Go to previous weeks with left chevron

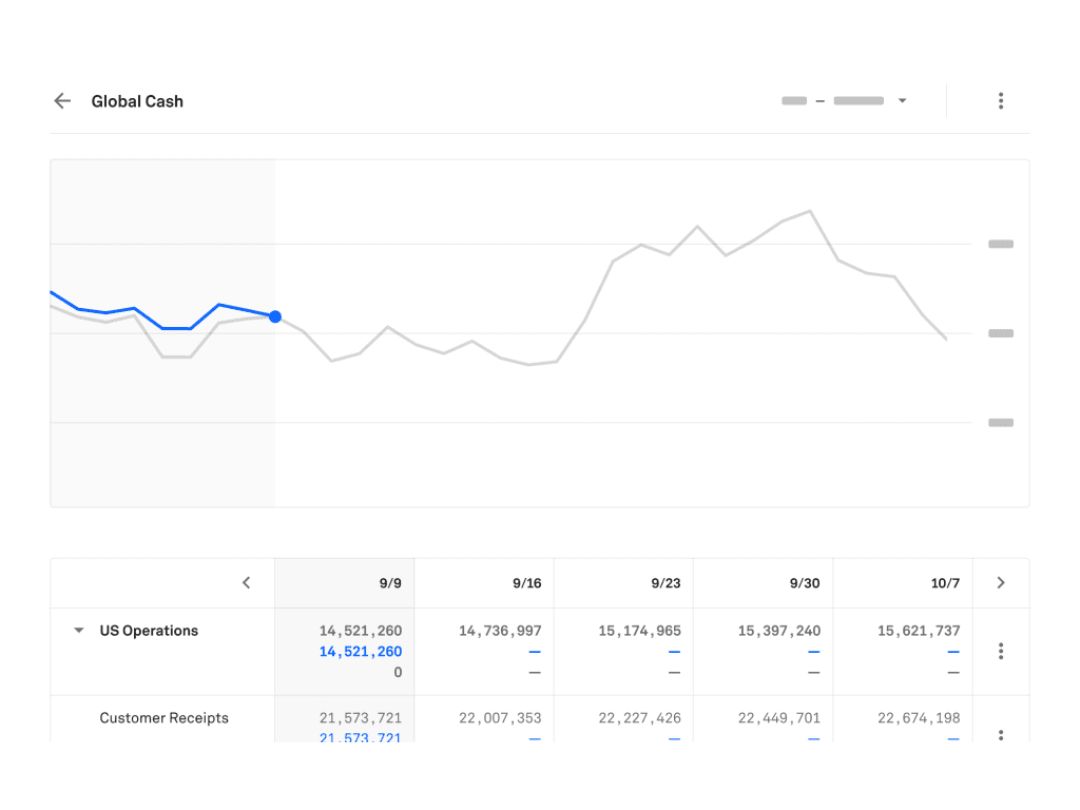tap(247, 583)
